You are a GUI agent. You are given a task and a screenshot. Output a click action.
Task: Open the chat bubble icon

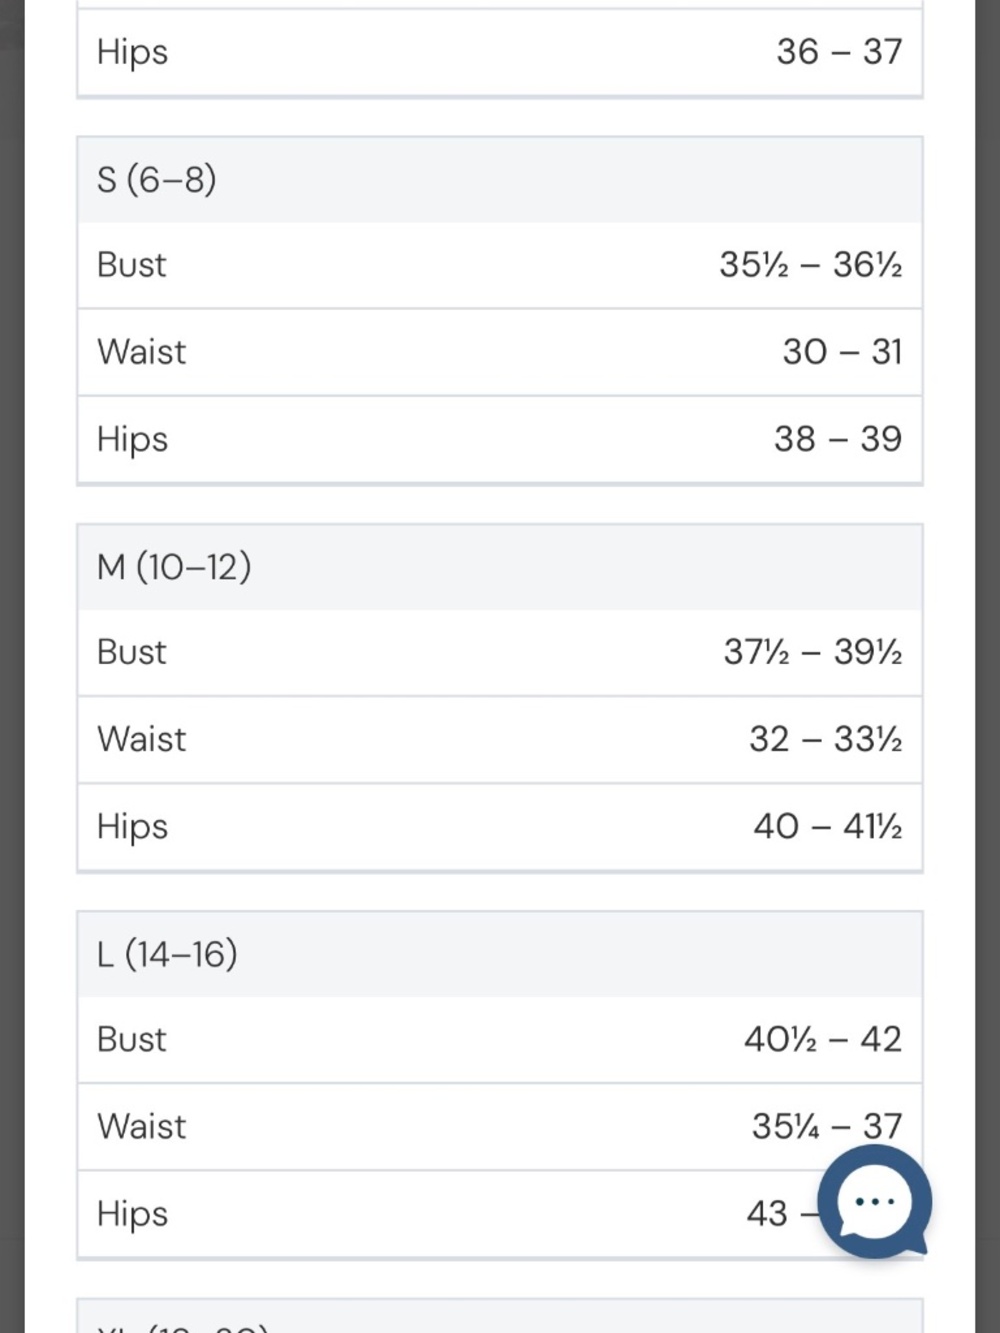(x=874, y=1202)
